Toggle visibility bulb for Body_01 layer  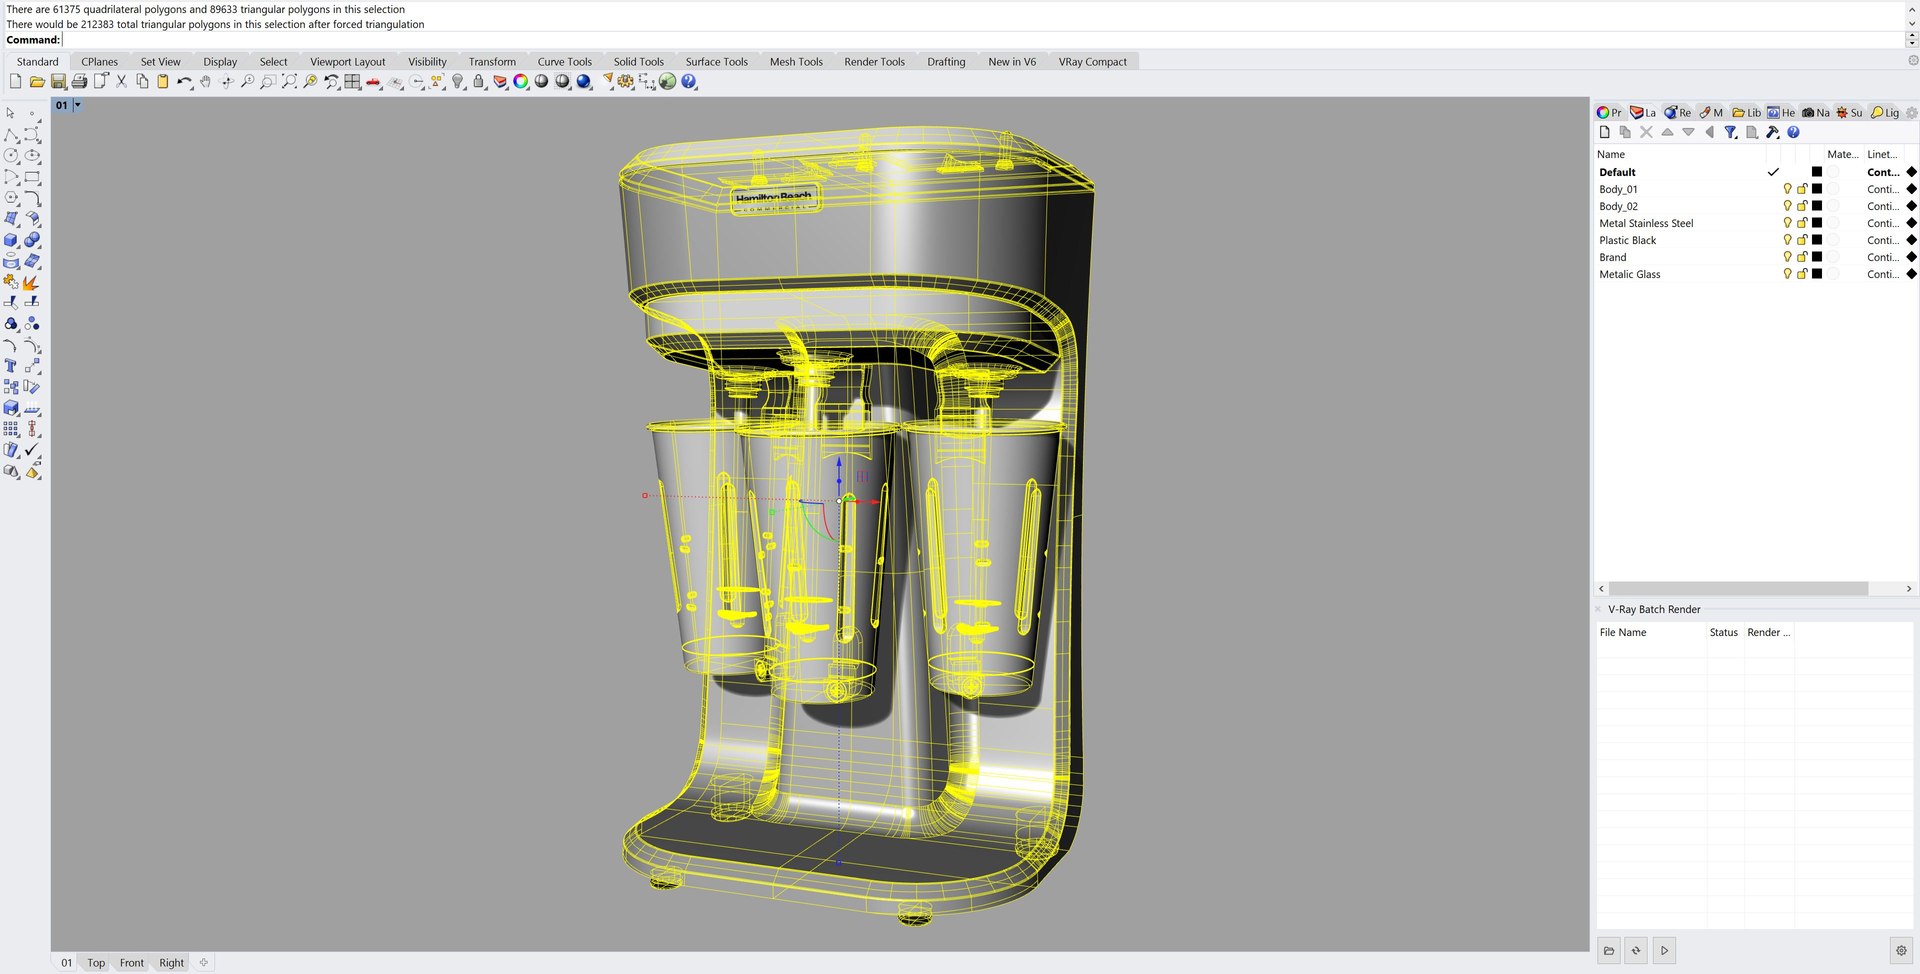tap(1787, 189)
